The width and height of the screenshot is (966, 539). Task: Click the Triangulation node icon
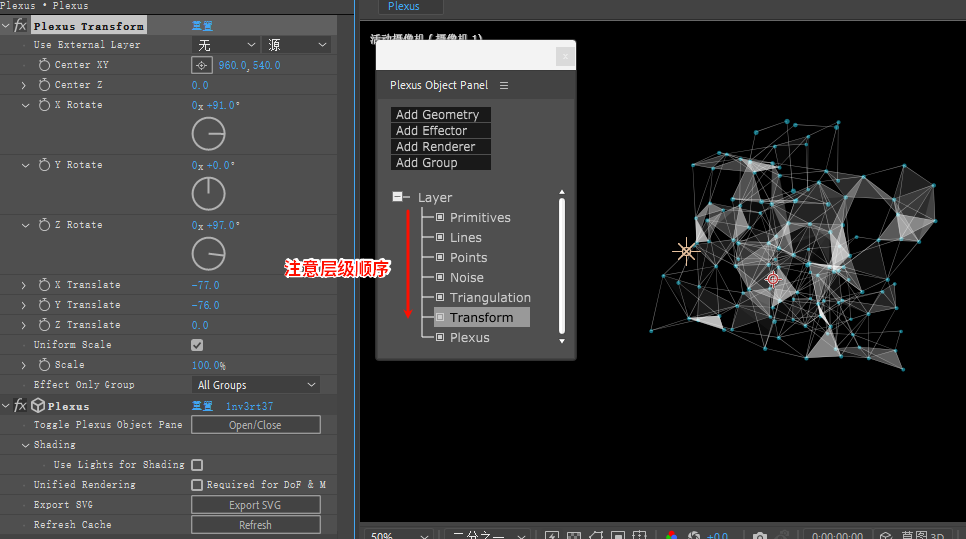[440, 297]
